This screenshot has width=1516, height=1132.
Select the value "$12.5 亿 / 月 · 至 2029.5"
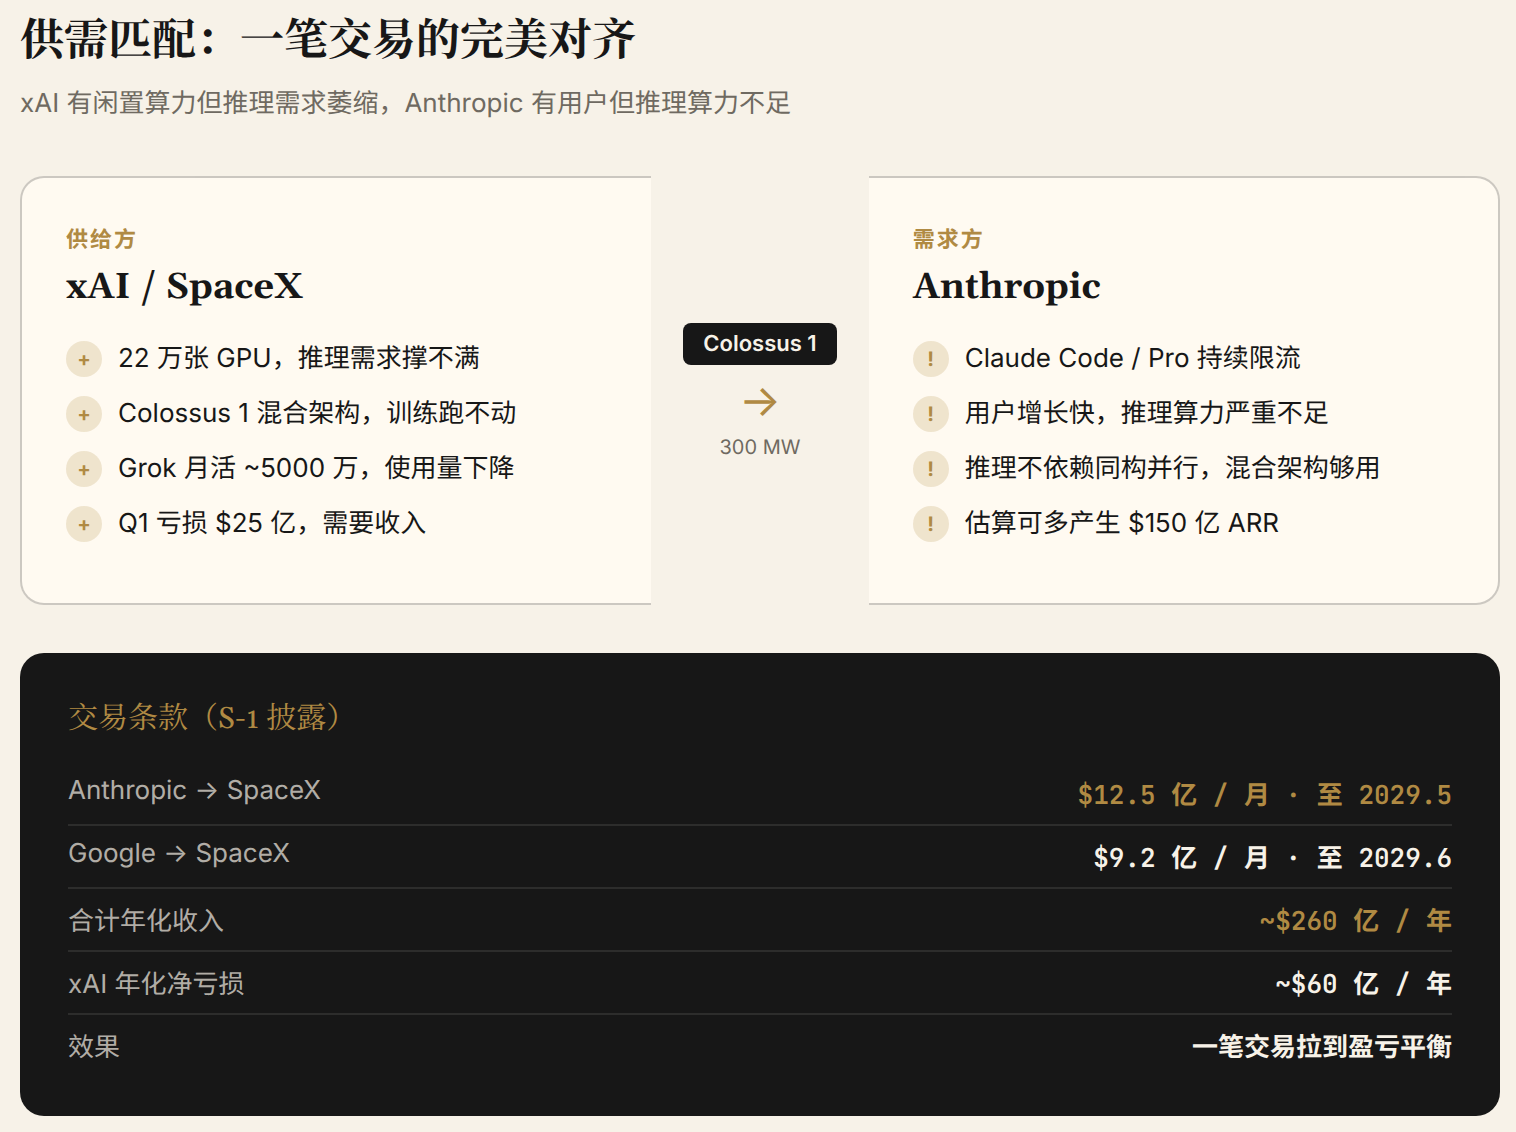(x=1264, y=795)
